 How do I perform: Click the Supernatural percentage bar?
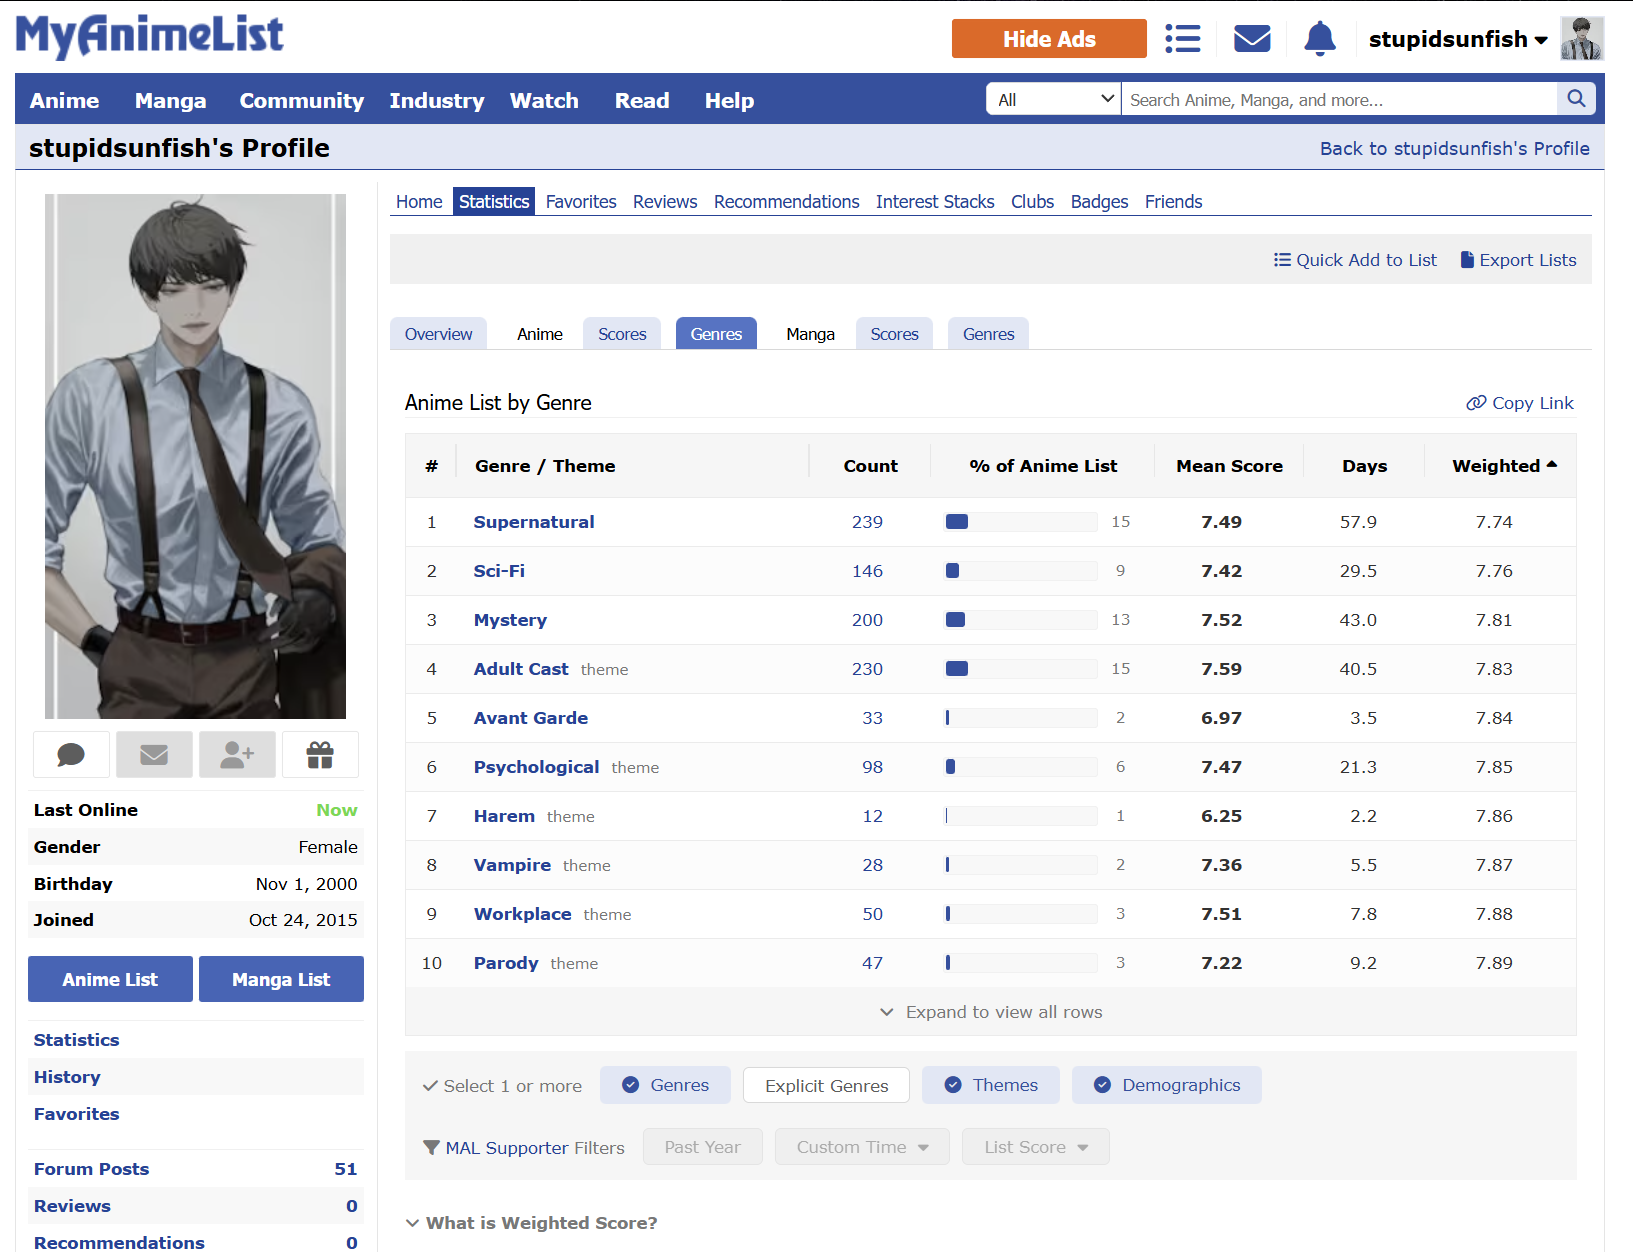point(1020,522)
